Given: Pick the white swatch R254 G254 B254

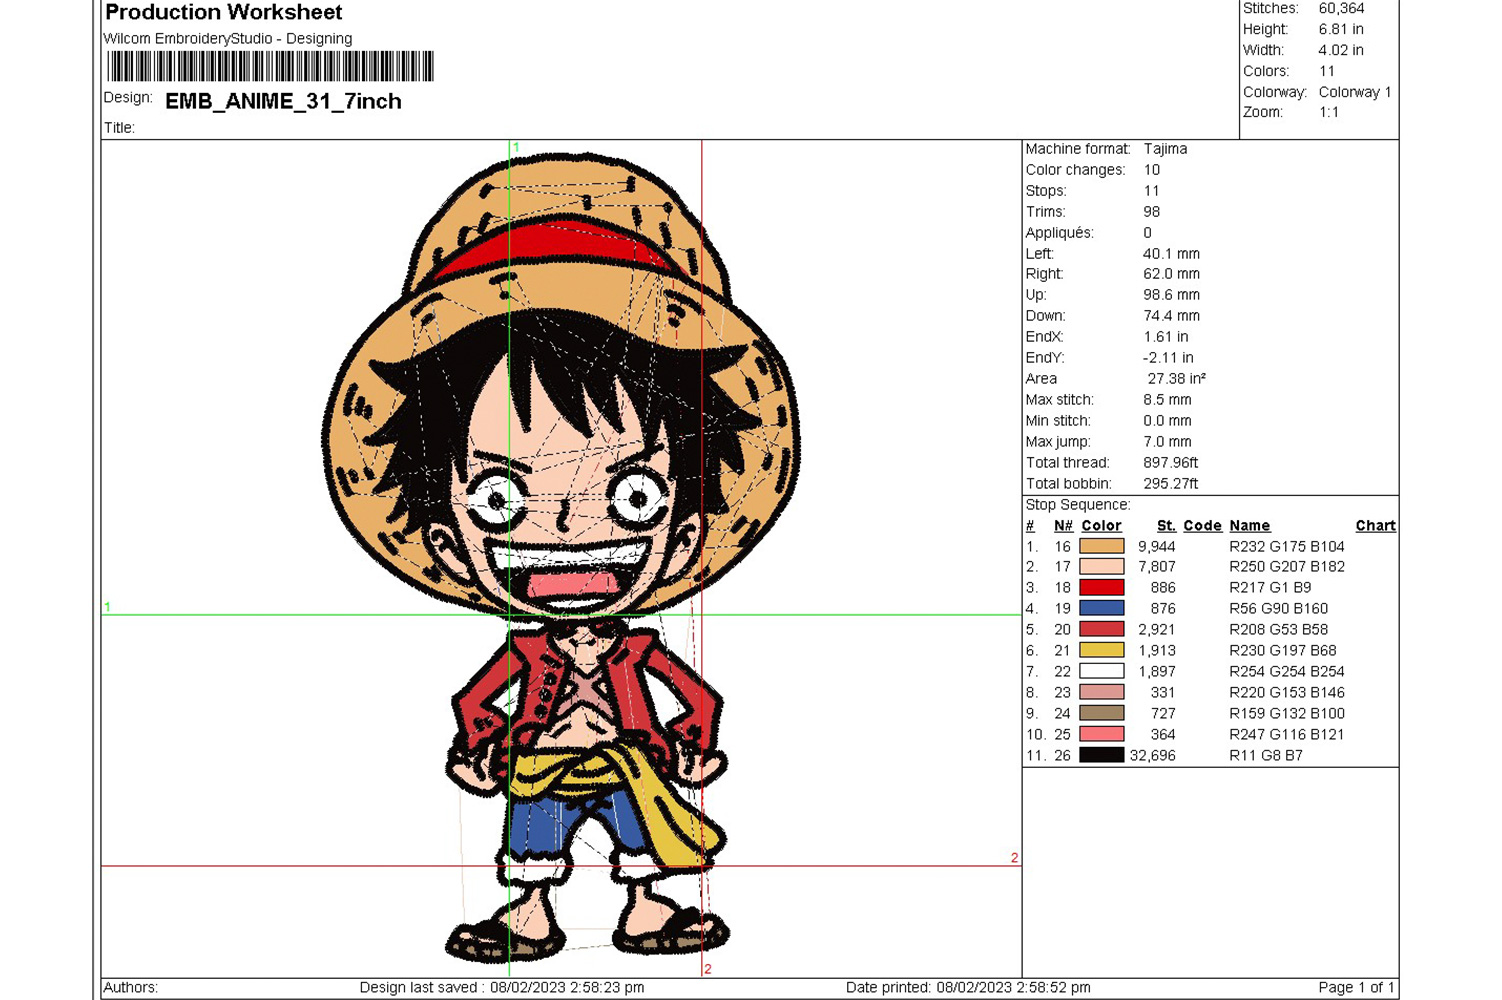Looking at the screenshot, I should 1102,671.
